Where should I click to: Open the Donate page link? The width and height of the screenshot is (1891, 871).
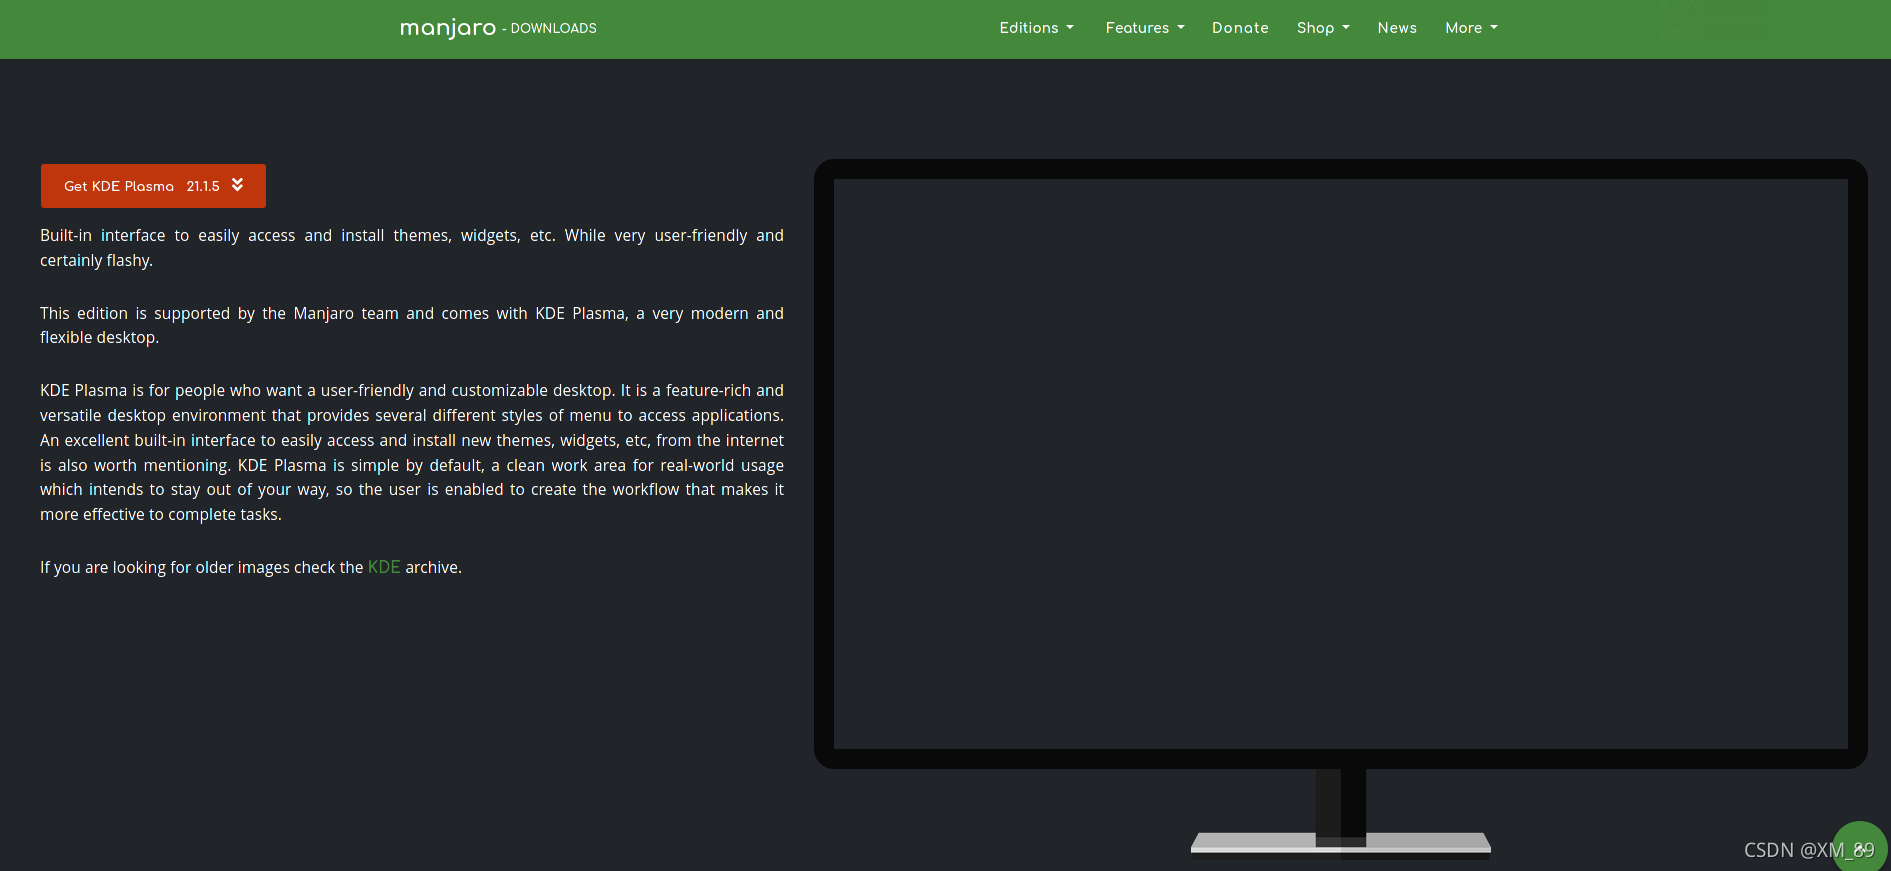coord(1240,28)
